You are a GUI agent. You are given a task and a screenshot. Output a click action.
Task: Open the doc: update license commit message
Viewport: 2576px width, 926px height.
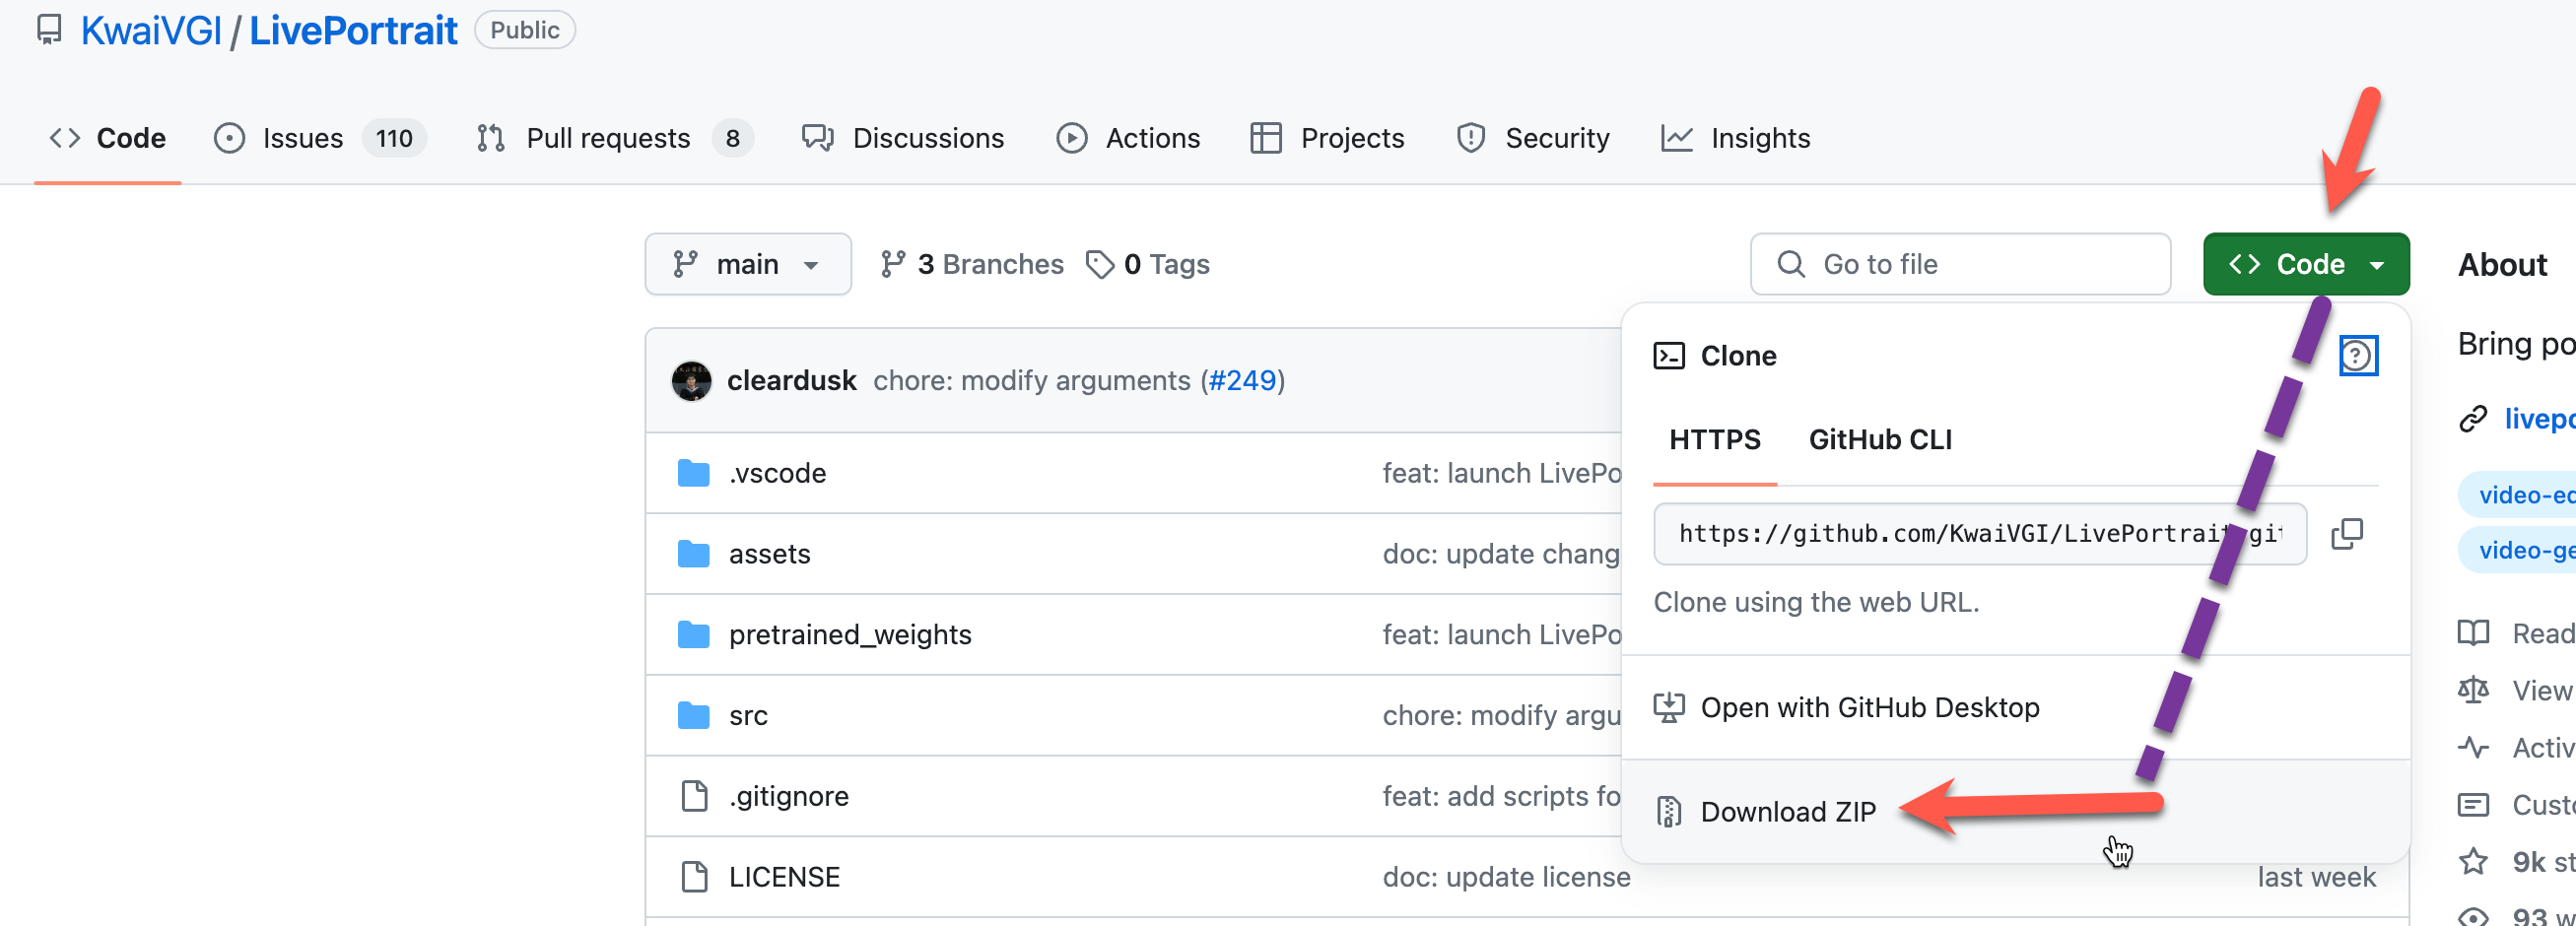pyautogui.click(x=1506, y=877)
